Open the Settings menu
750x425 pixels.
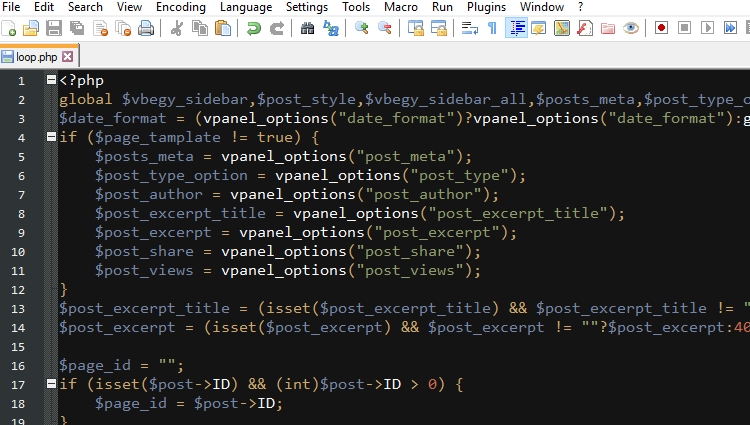click(x=307, y=7)
